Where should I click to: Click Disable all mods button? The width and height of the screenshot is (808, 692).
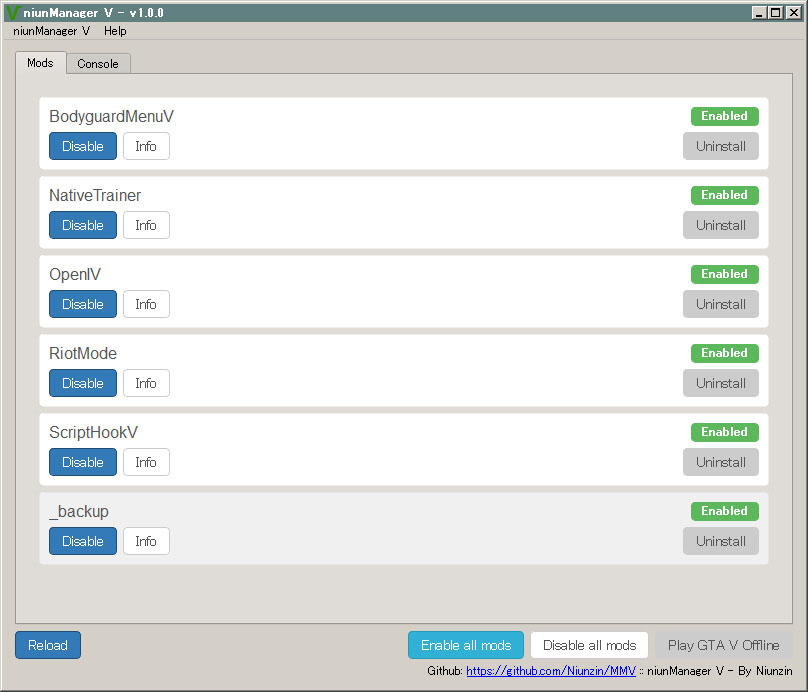point(590,645)
